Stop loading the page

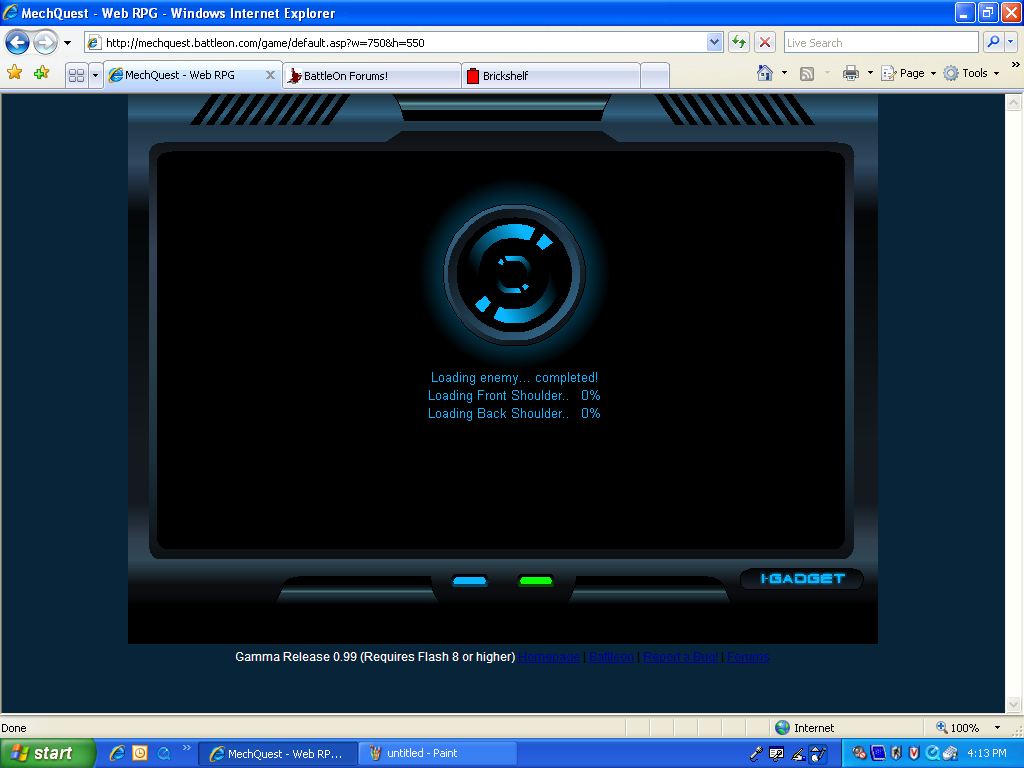(x=763, y=42)
